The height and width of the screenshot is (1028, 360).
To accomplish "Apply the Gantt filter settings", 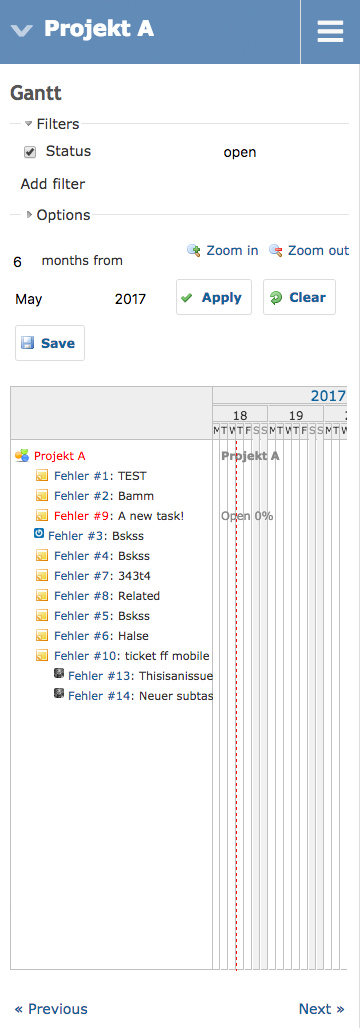I will (214, 297).
